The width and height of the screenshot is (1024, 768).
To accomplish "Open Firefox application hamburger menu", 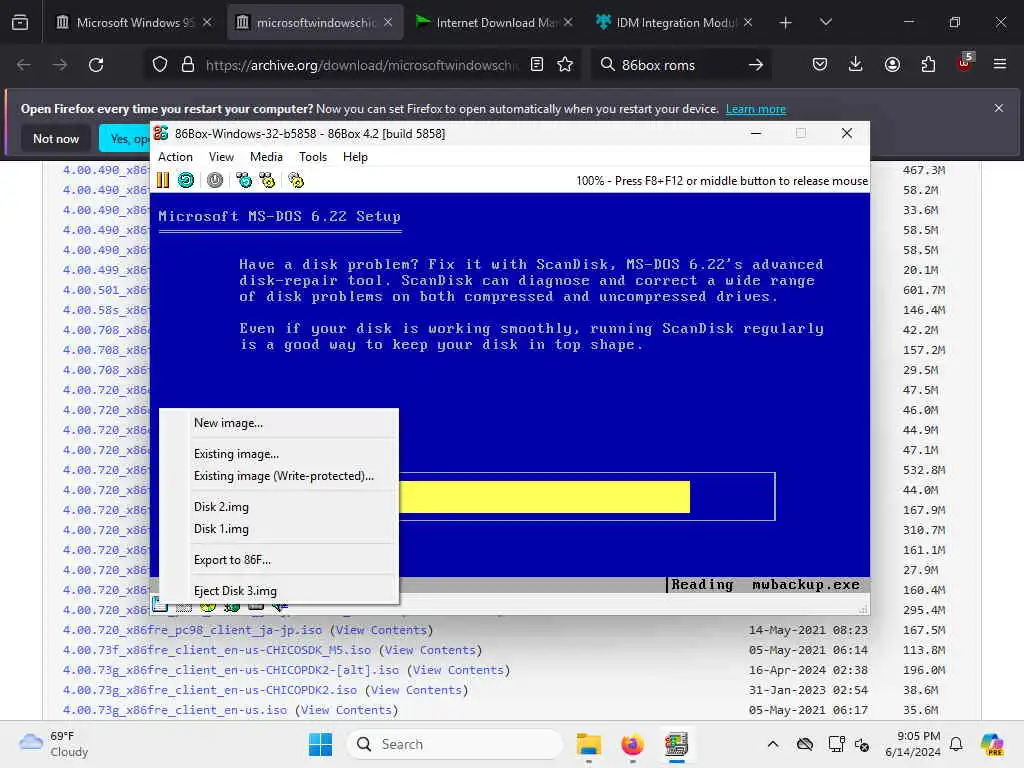I will pyautogui.click(x=1000, y=65).
